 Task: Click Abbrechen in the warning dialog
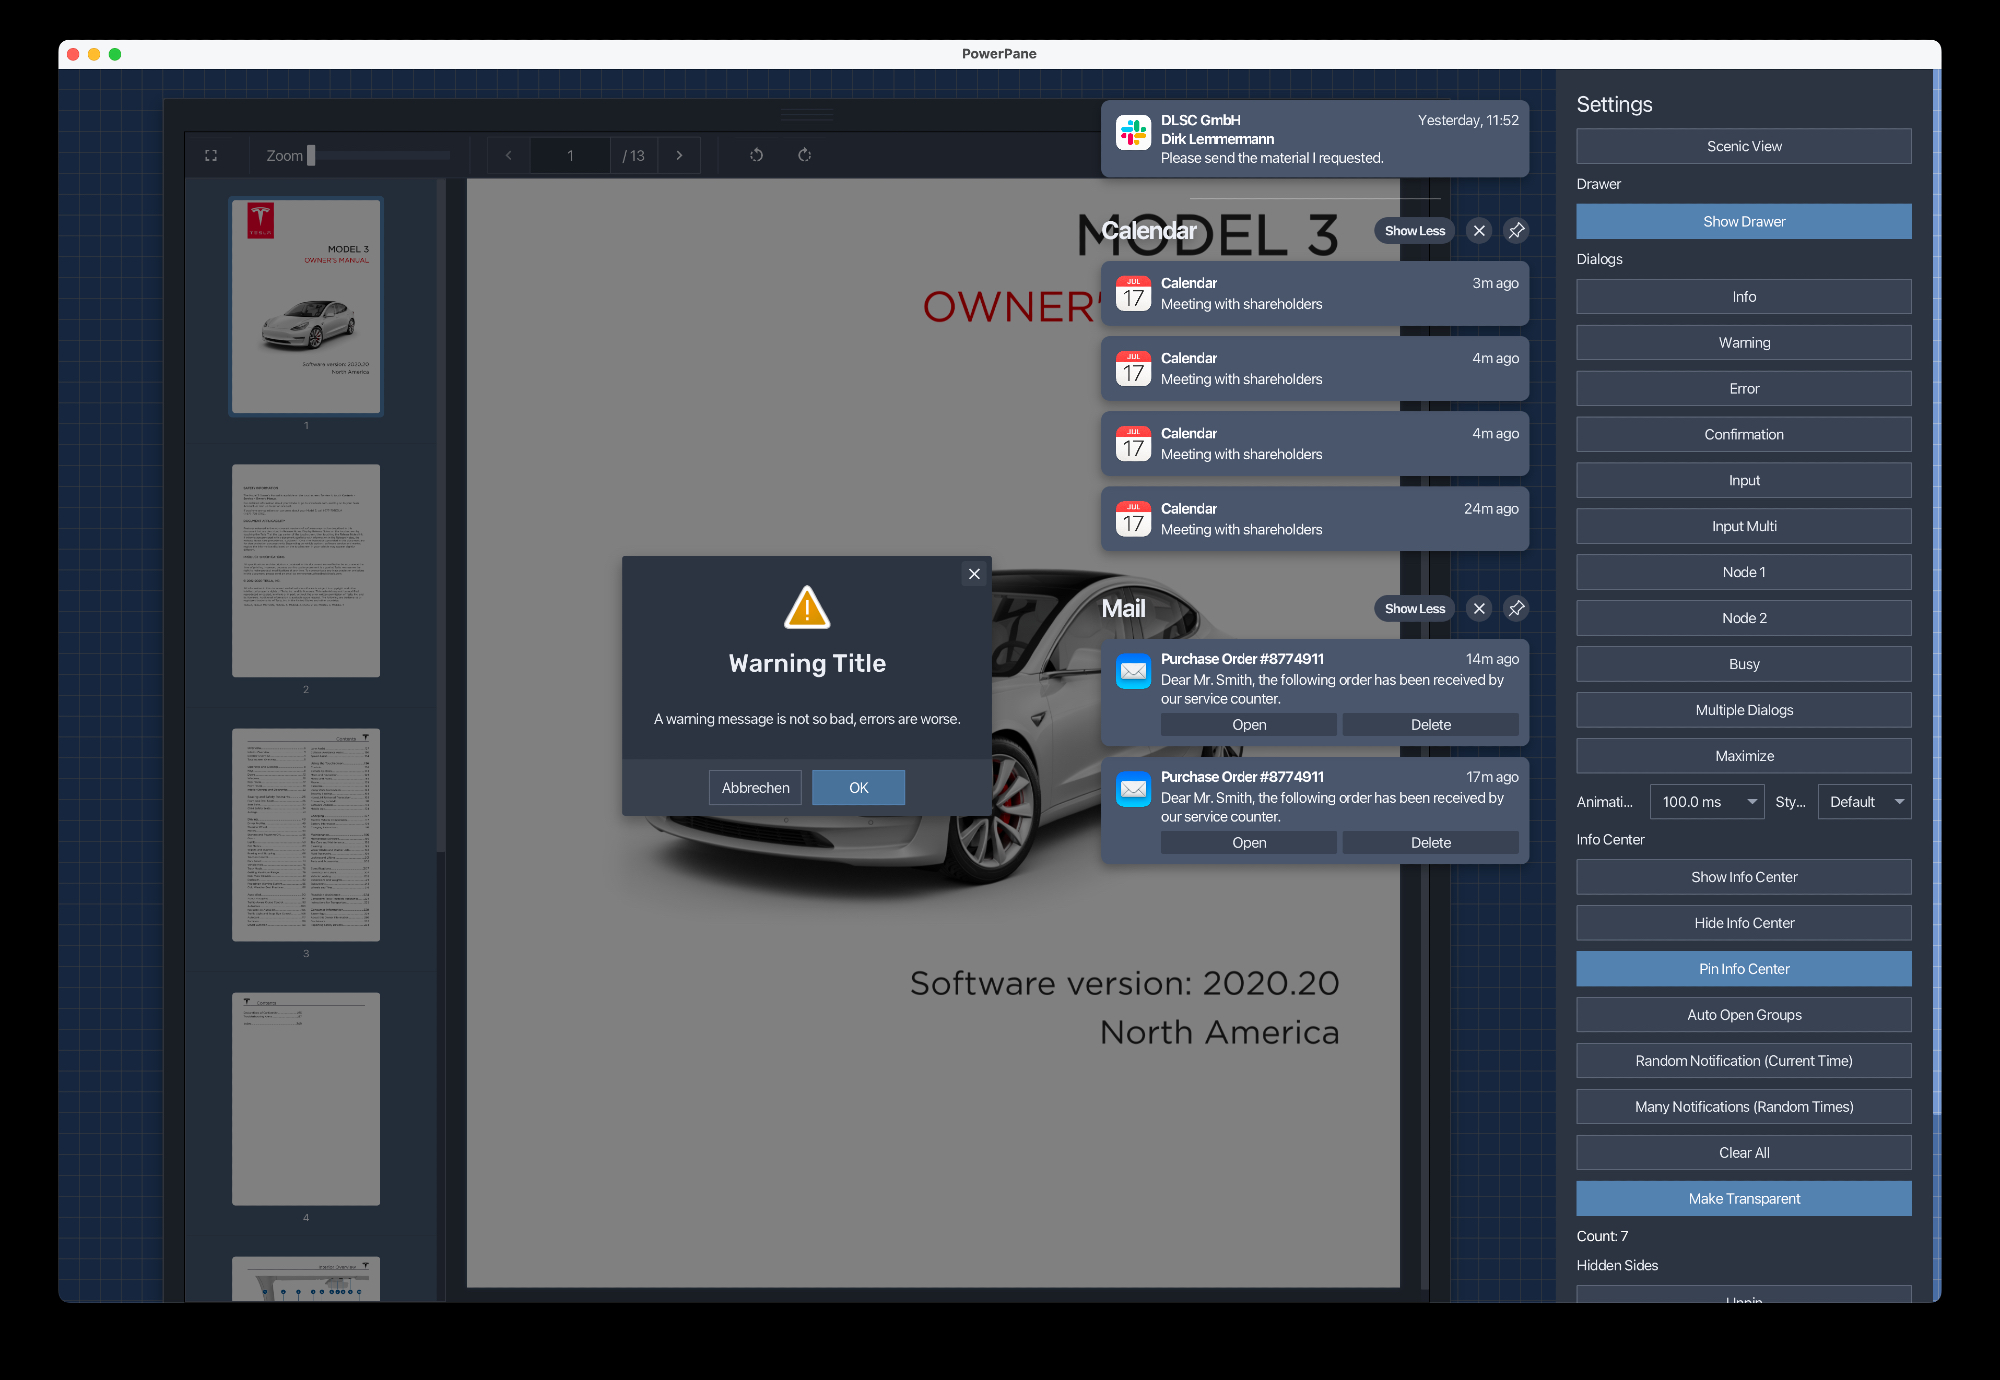755,788
